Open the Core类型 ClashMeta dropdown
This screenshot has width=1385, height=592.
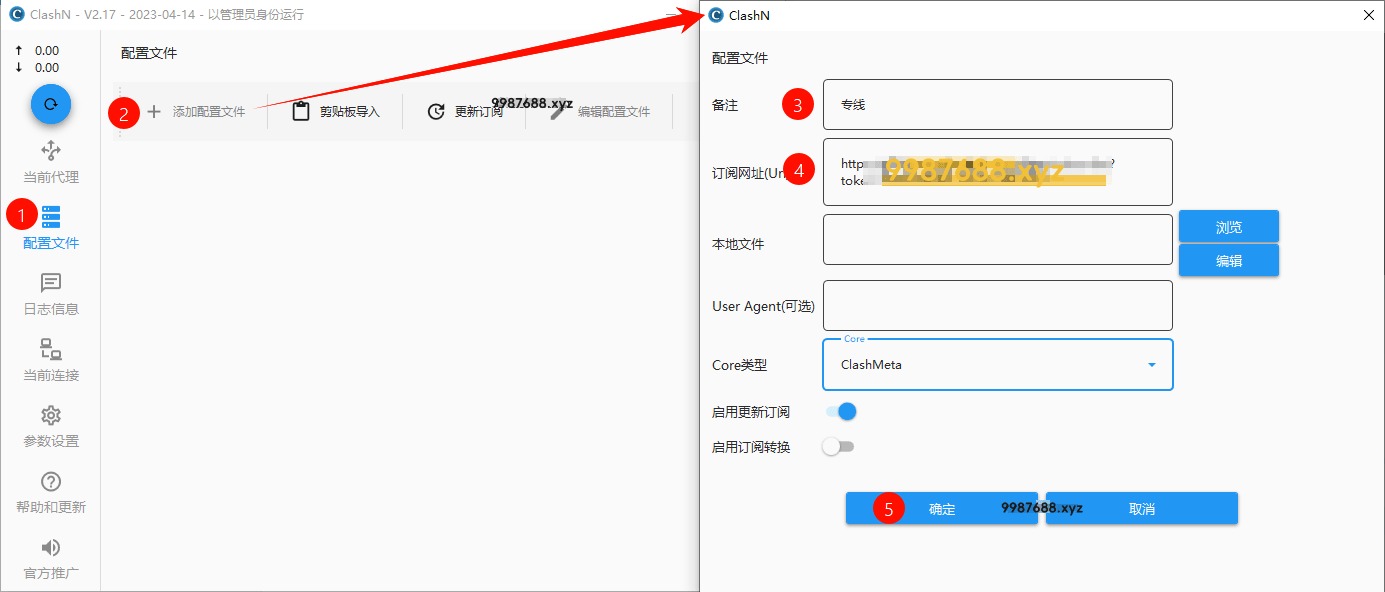[x=998, y=364]
